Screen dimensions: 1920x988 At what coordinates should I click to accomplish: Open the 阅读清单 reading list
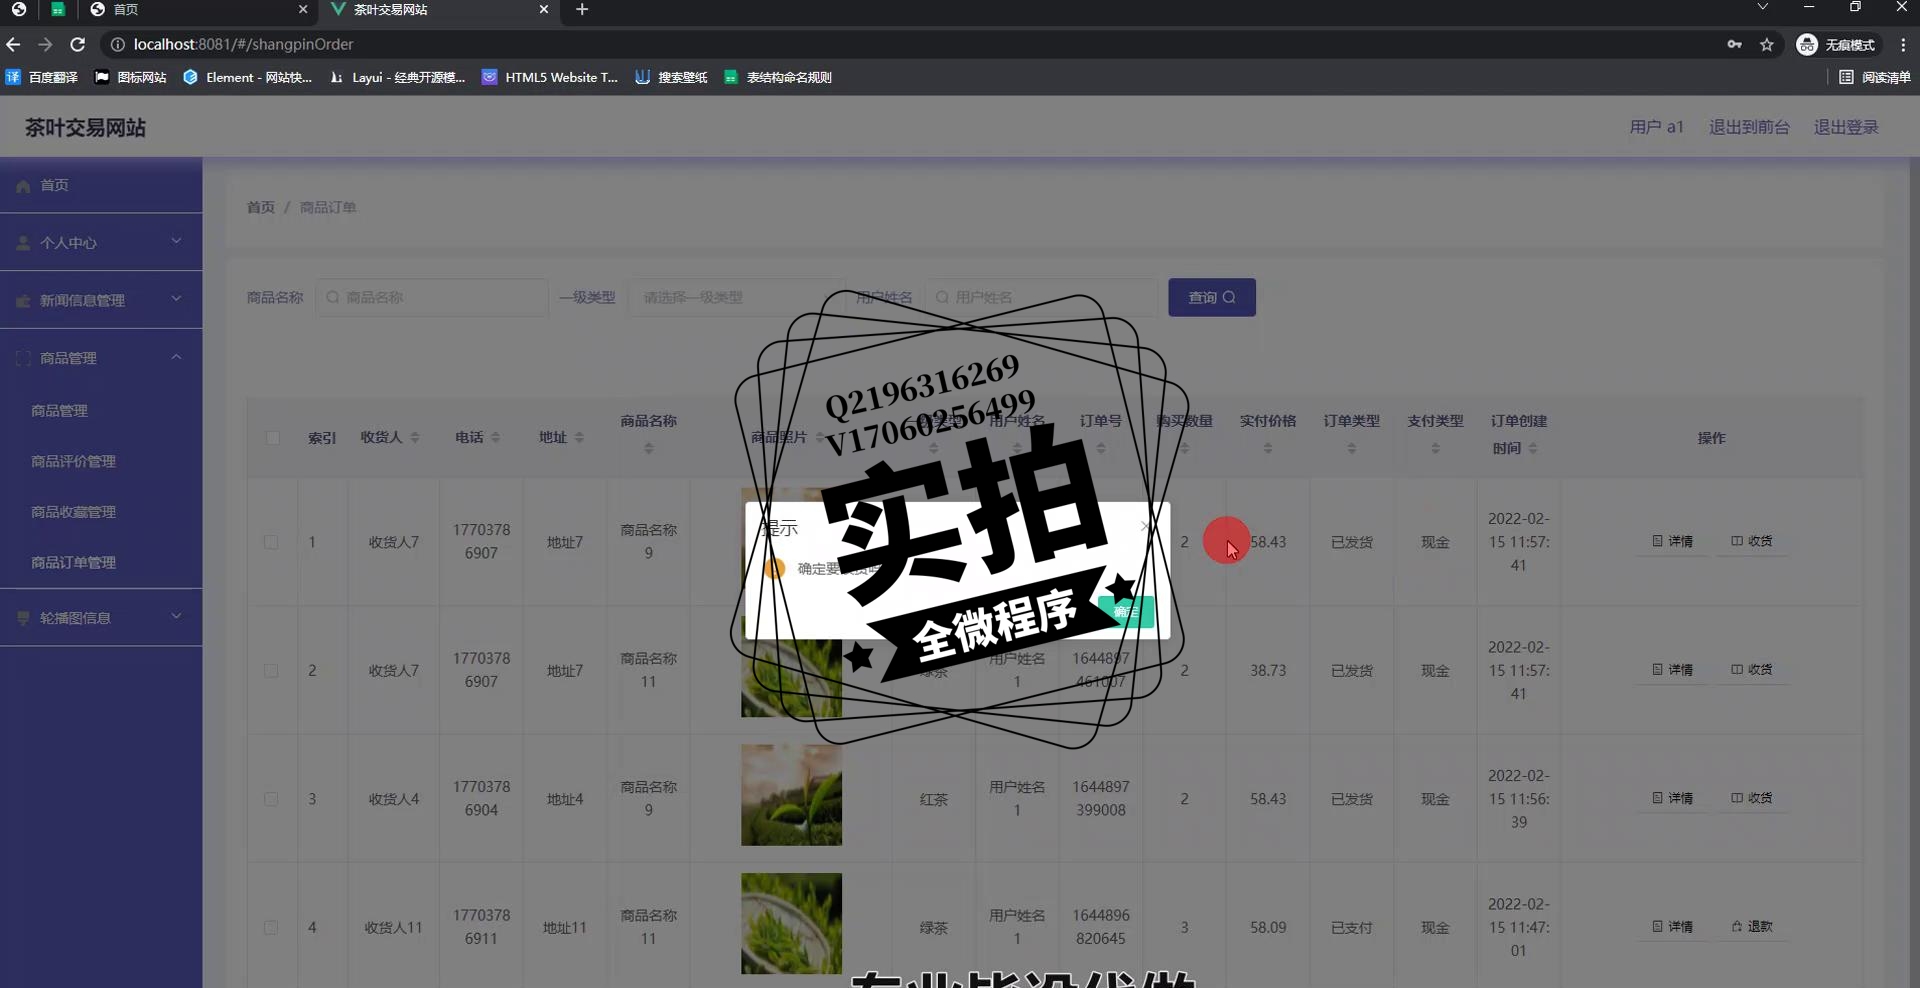click(x=1875, y=77)
